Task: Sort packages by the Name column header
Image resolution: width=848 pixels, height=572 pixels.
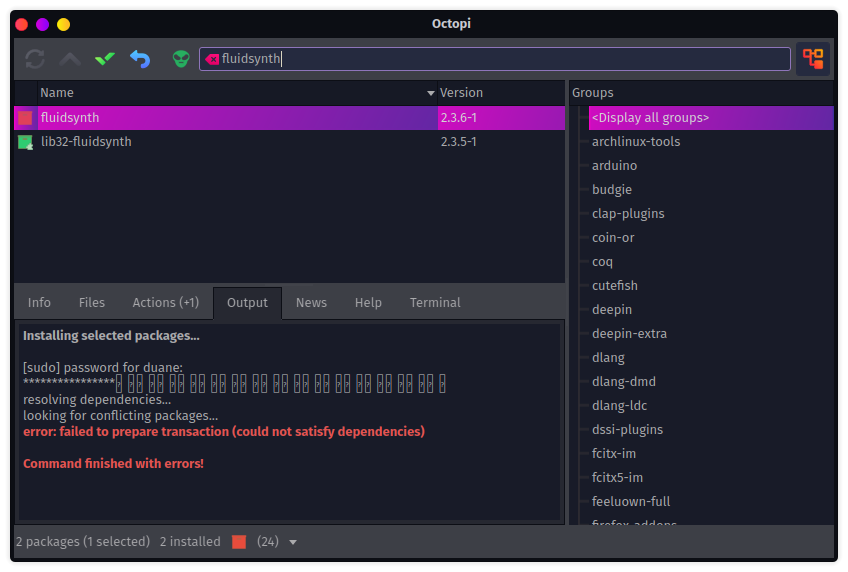Action: 237,93
